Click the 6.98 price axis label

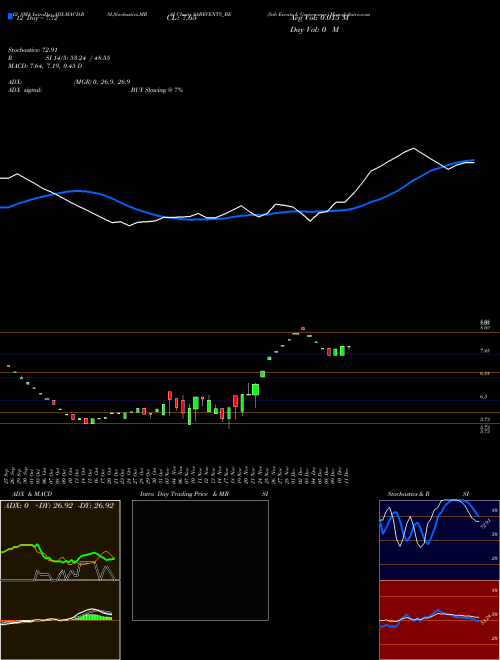[484, 373]
